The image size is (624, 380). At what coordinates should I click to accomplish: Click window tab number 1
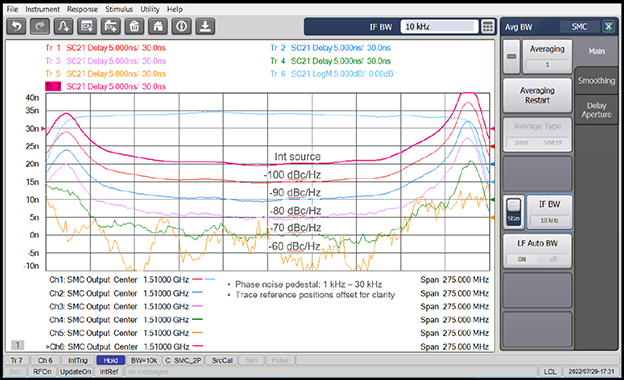point(17,345)
